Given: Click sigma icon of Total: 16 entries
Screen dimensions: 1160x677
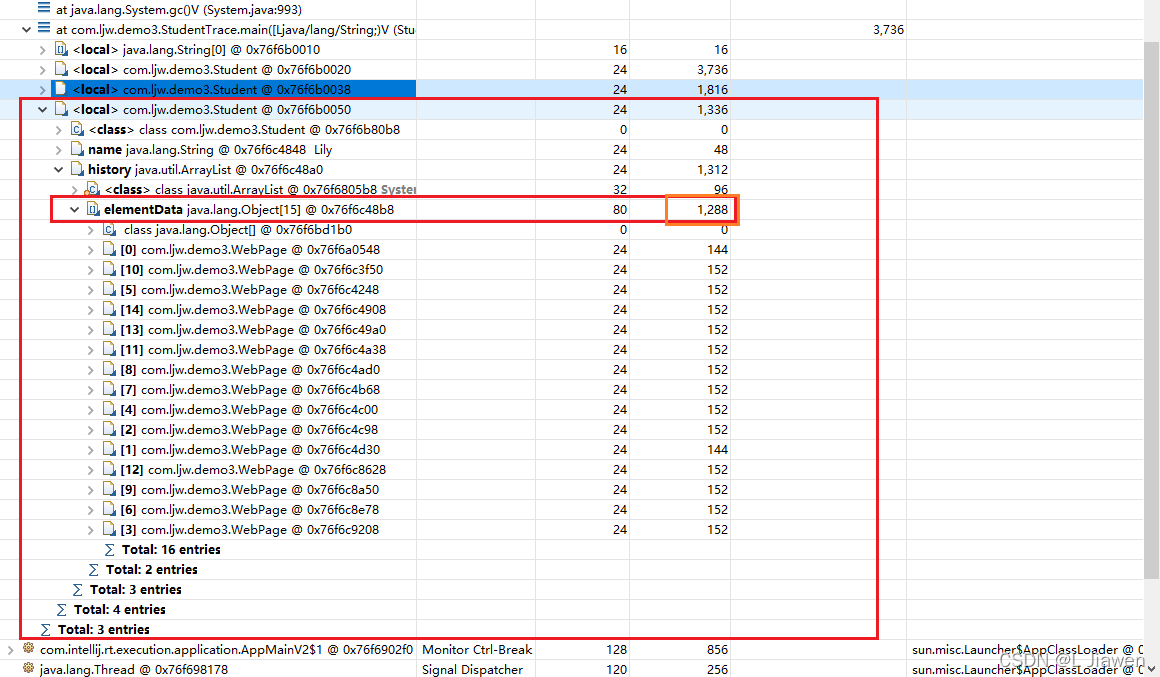Looking at the screenshot, I should tap(109, 550).
